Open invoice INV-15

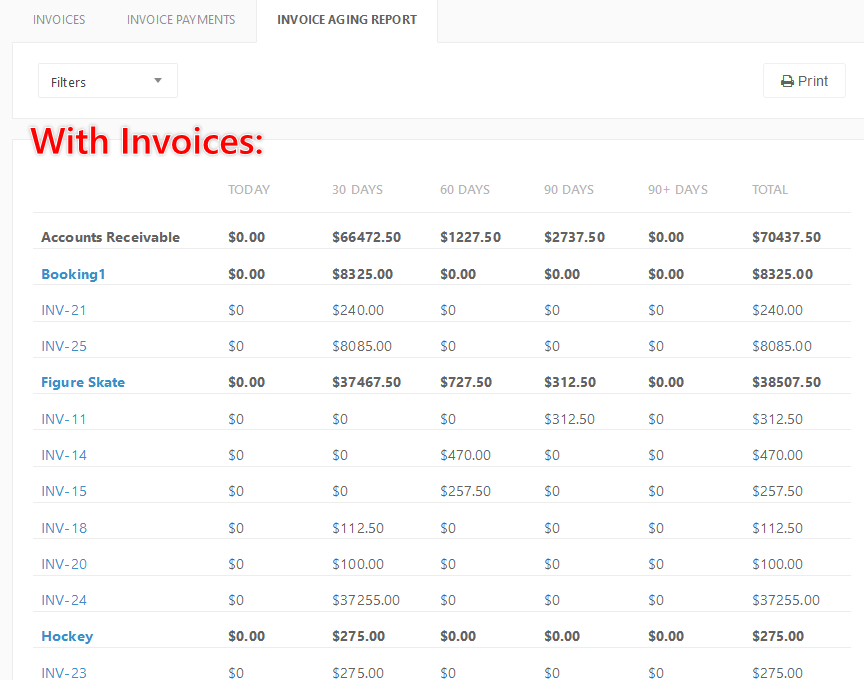click(x=64, y=491)
